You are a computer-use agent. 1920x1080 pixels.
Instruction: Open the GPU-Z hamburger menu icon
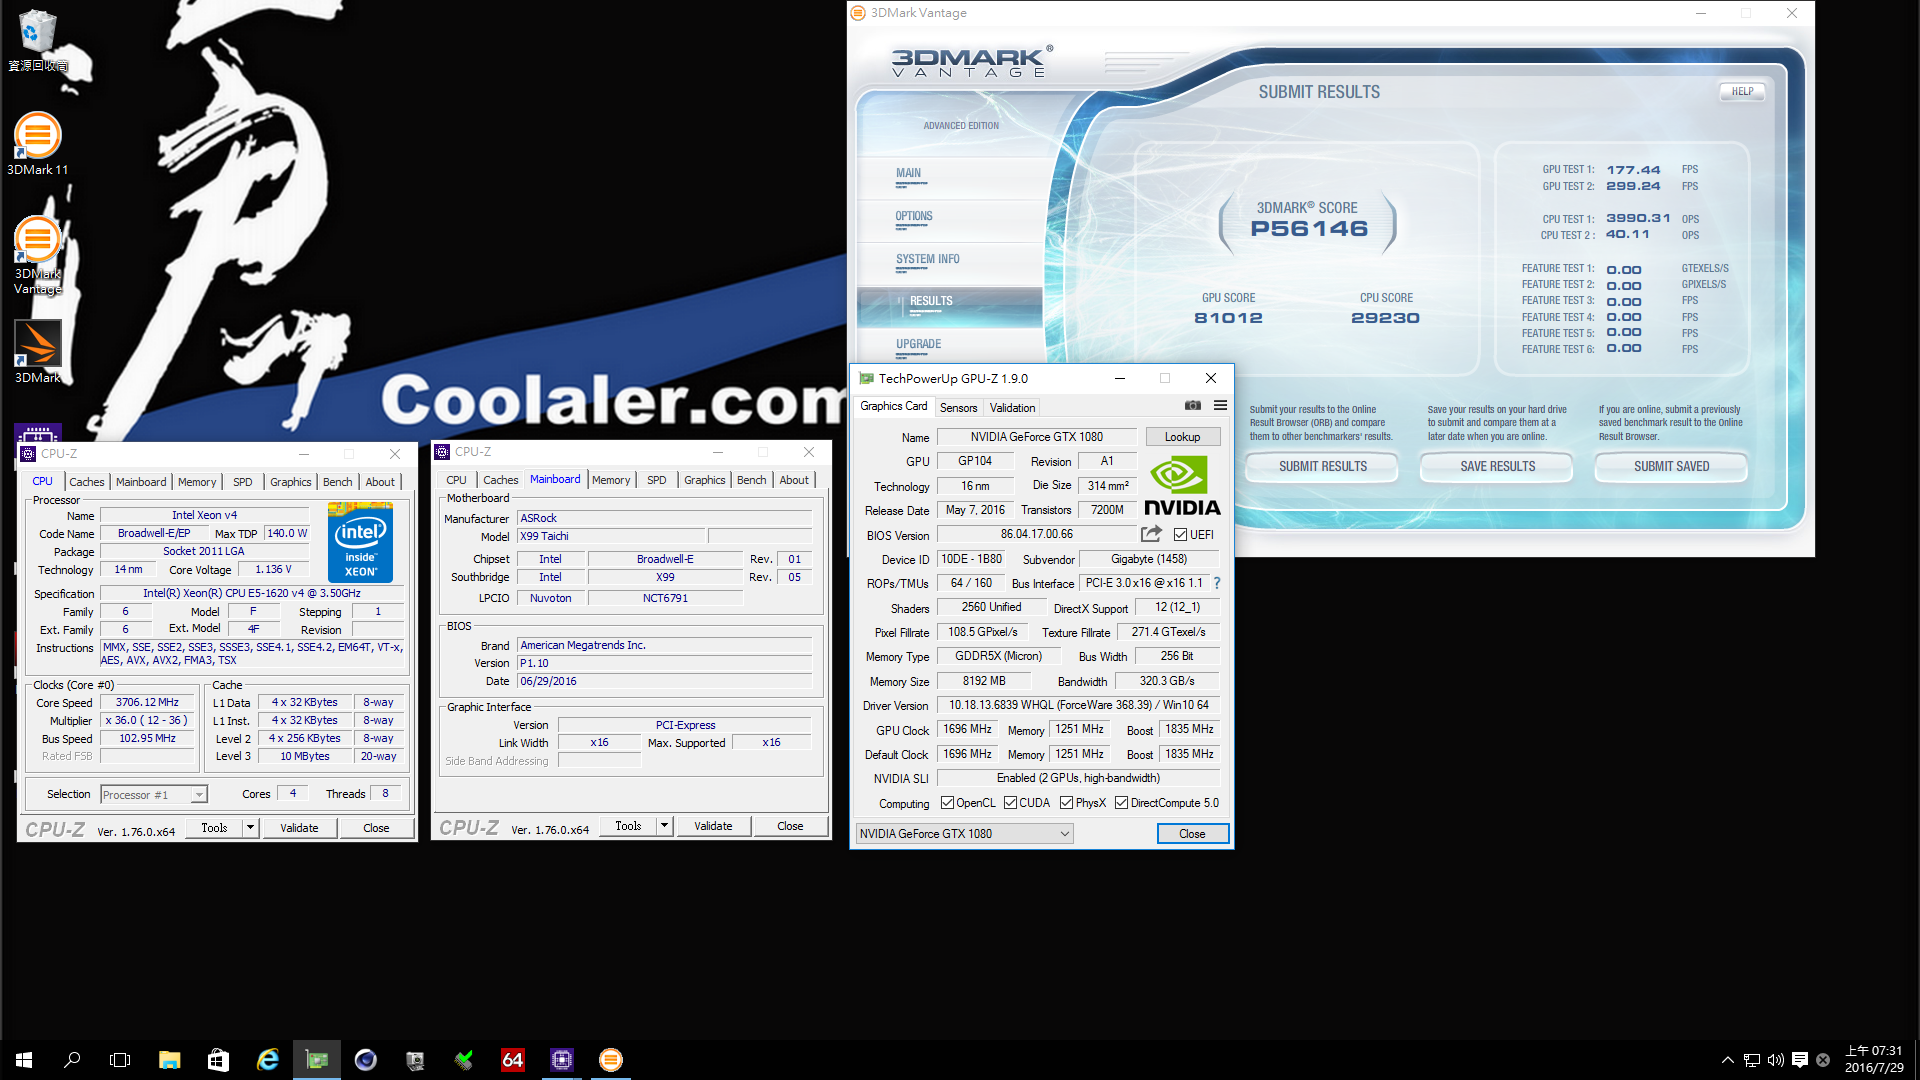coord(1220,405)
